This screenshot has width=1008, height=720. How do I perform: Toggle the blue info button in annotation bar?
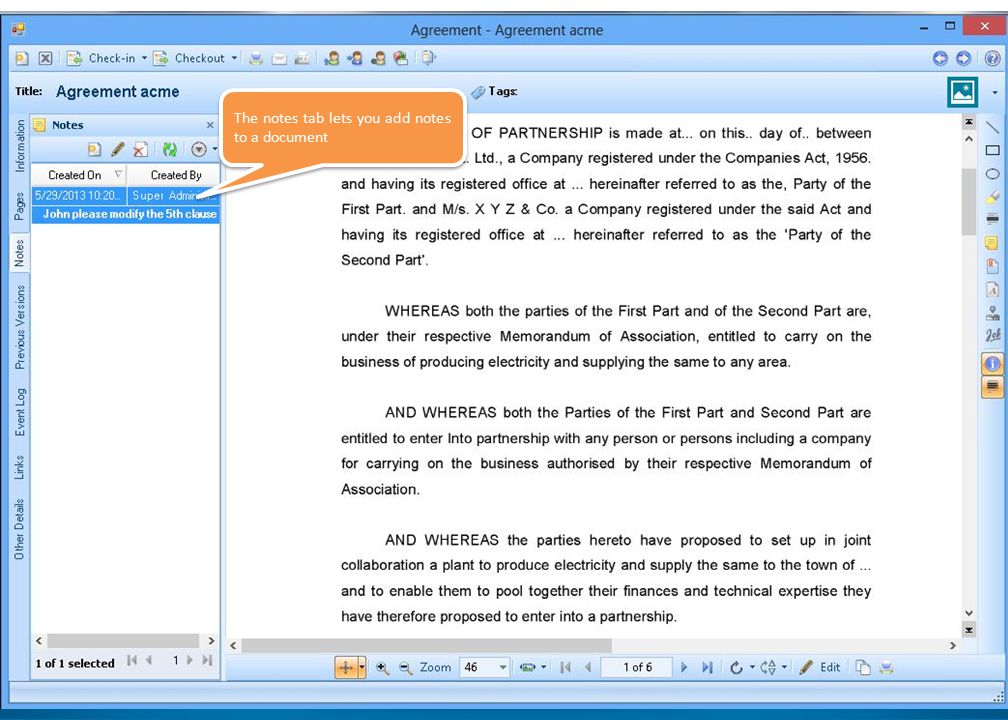pos(993,364)
